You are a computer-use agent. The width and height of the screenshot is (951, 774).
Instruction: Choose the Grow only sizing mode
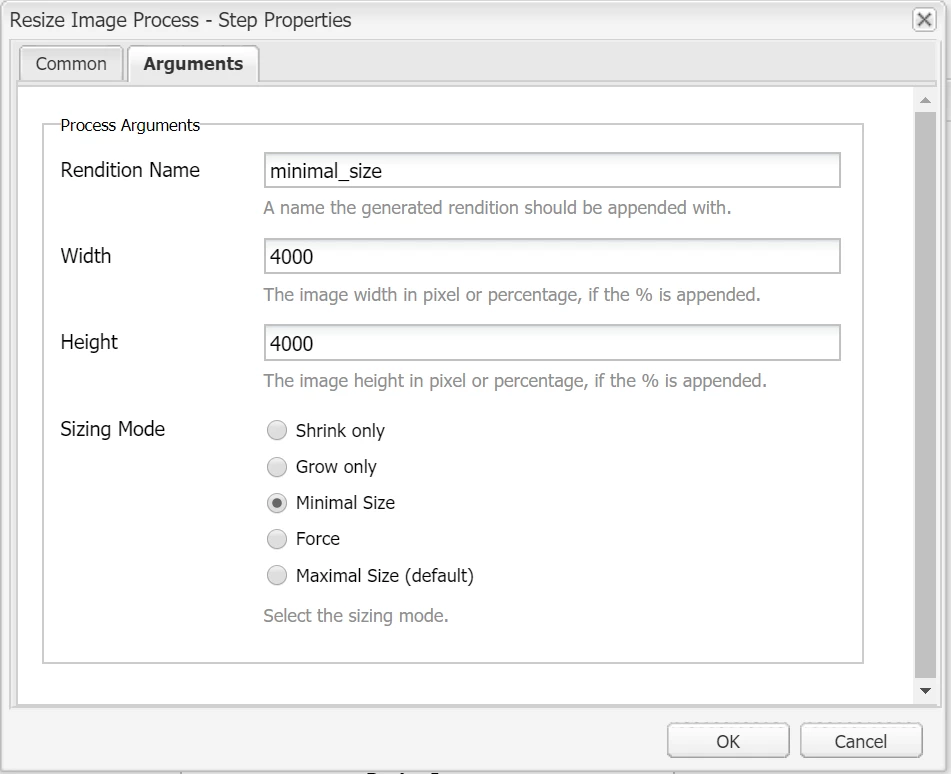pos(277,467)
